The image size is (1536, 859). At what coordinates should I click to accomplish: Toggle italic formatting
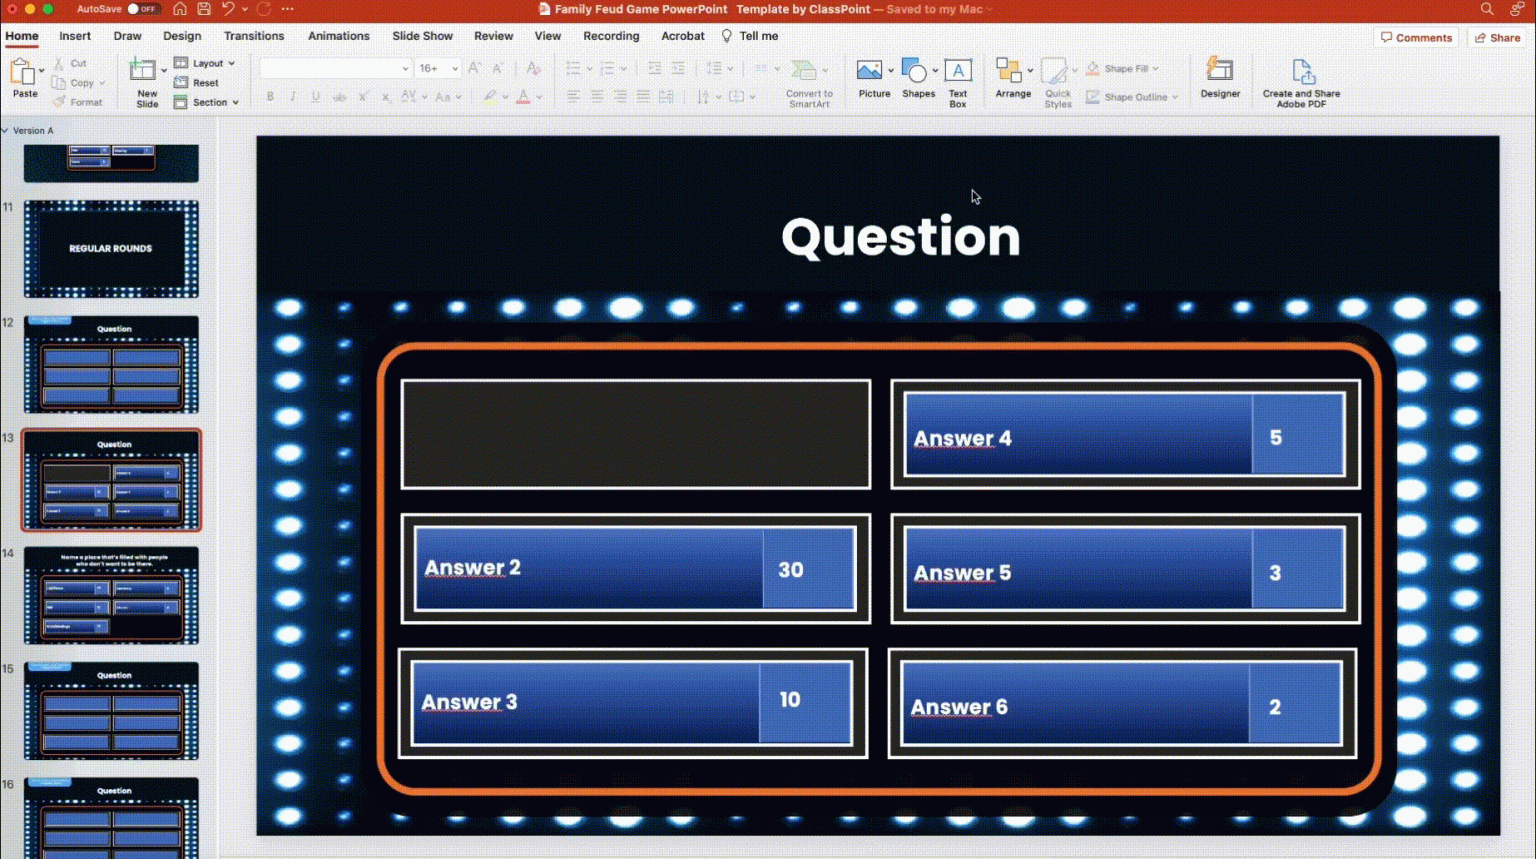point(292,96)
